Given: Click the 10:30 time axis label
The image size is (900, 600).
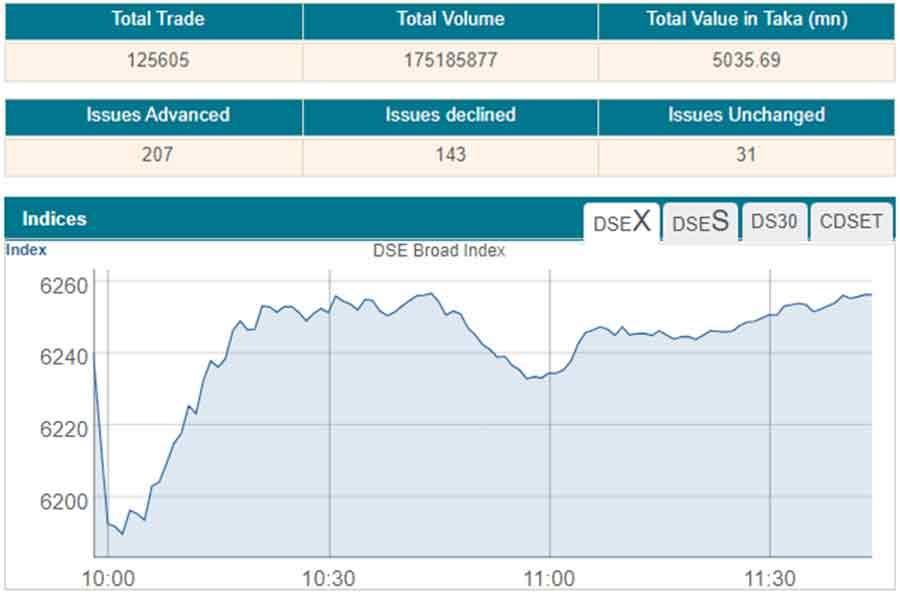Looking at the screenshot, I should click(330, 579).
